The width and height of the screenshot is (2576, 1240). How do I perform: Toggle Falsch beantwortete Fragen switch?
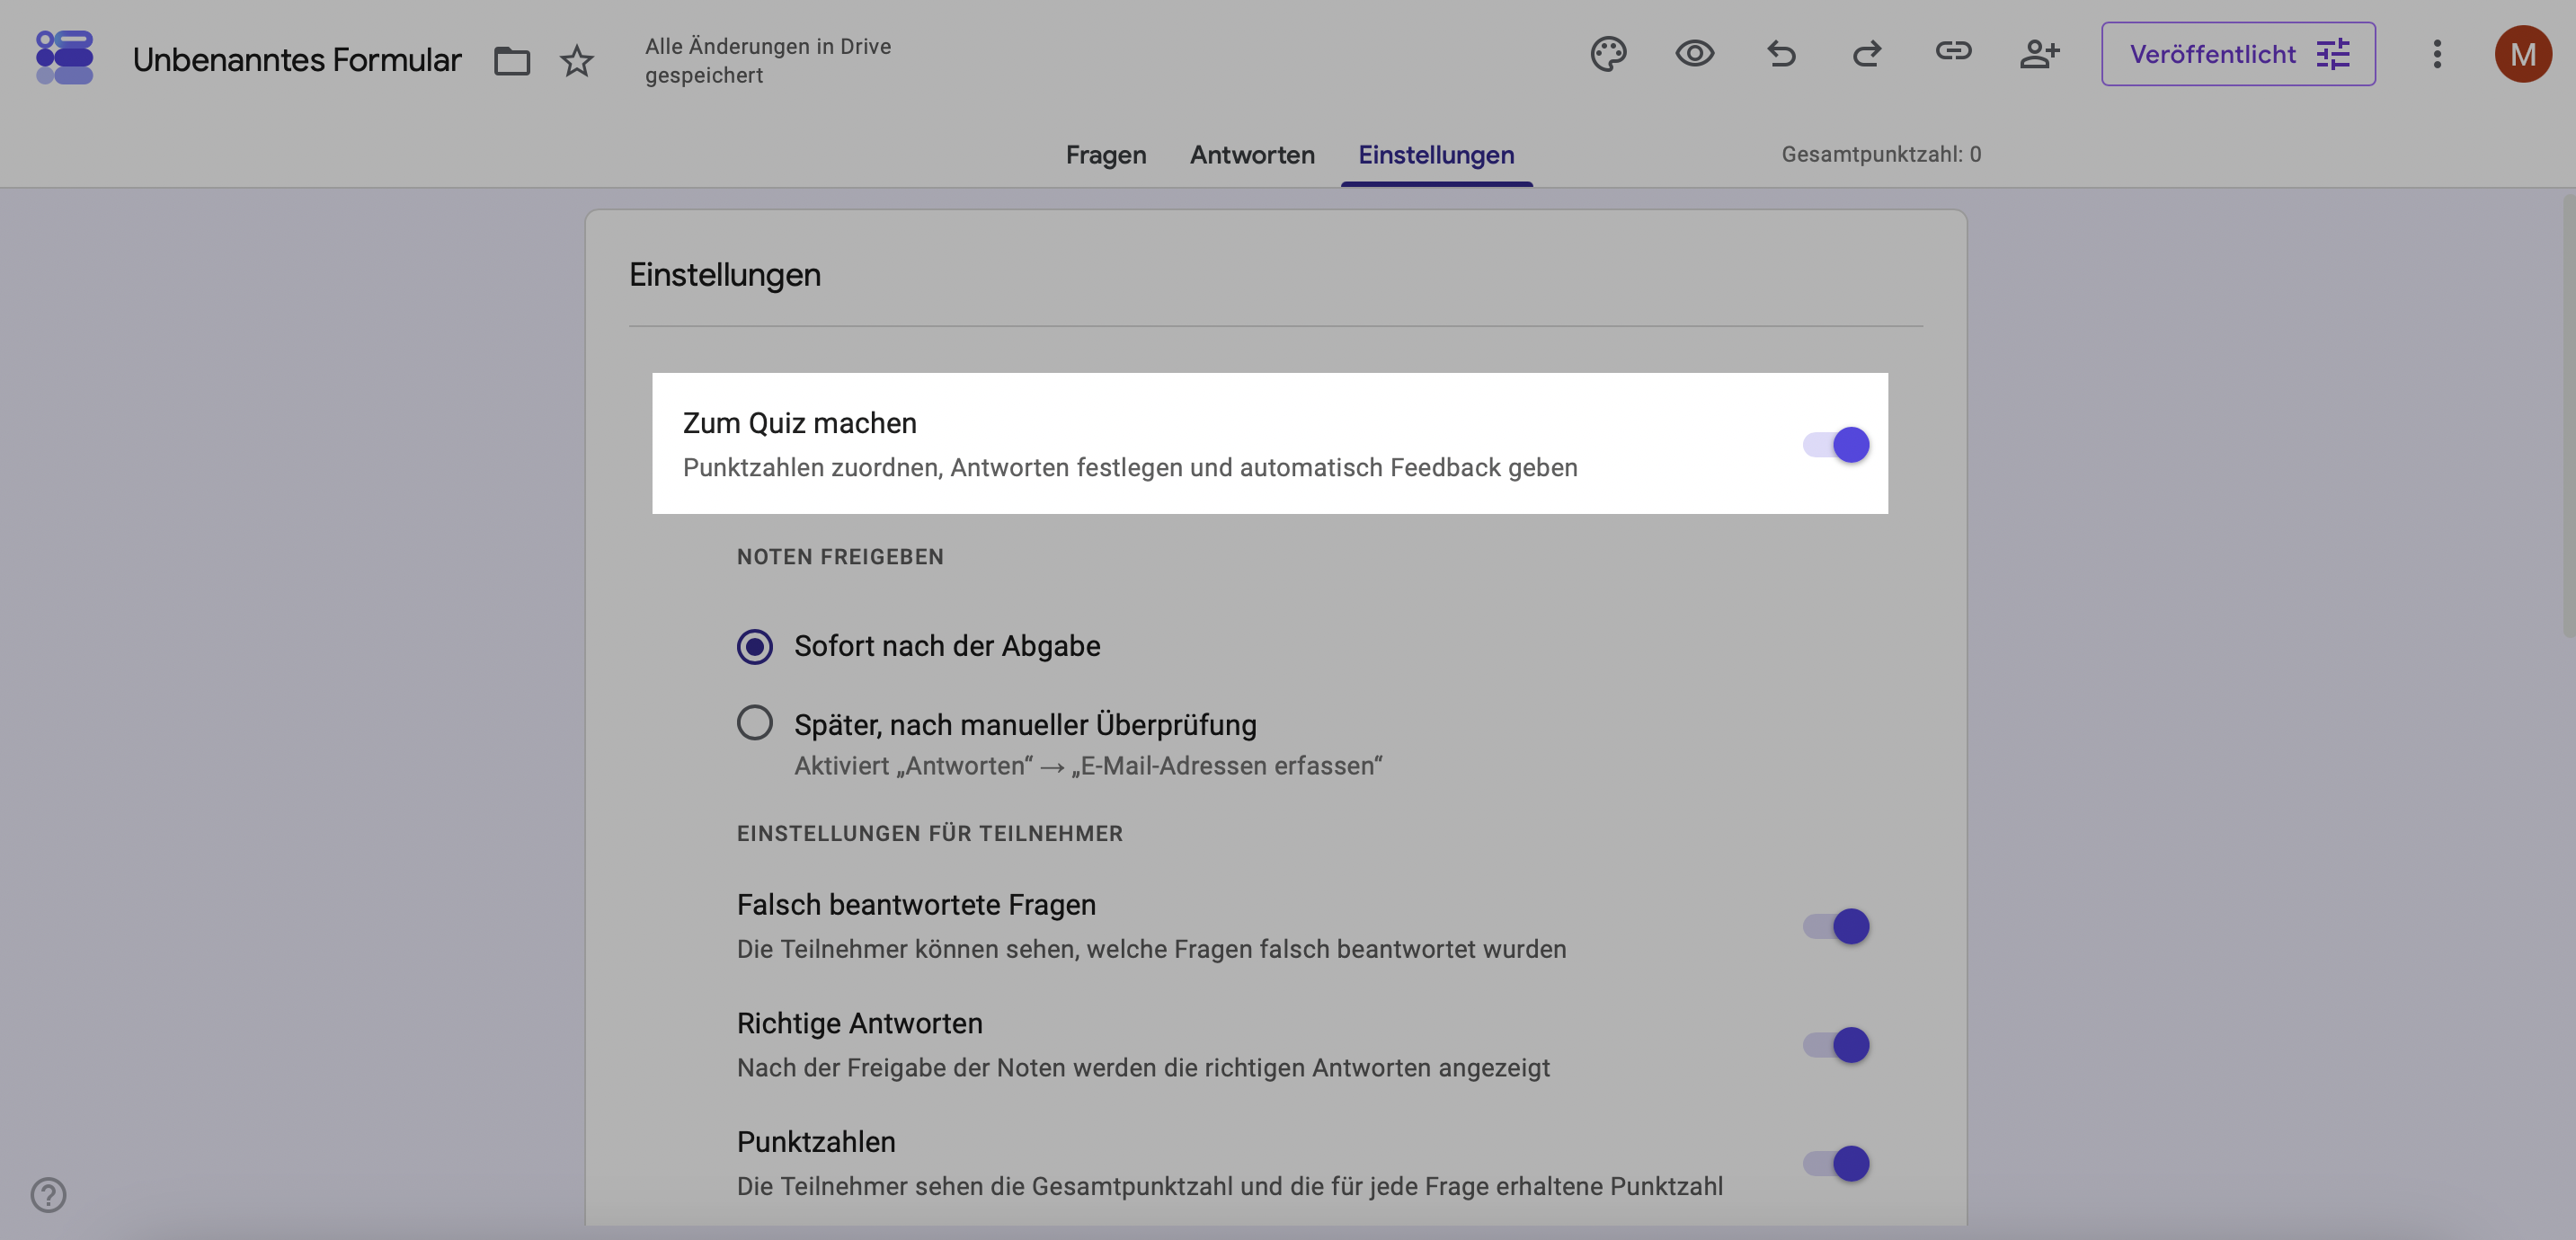(1836, 926)
